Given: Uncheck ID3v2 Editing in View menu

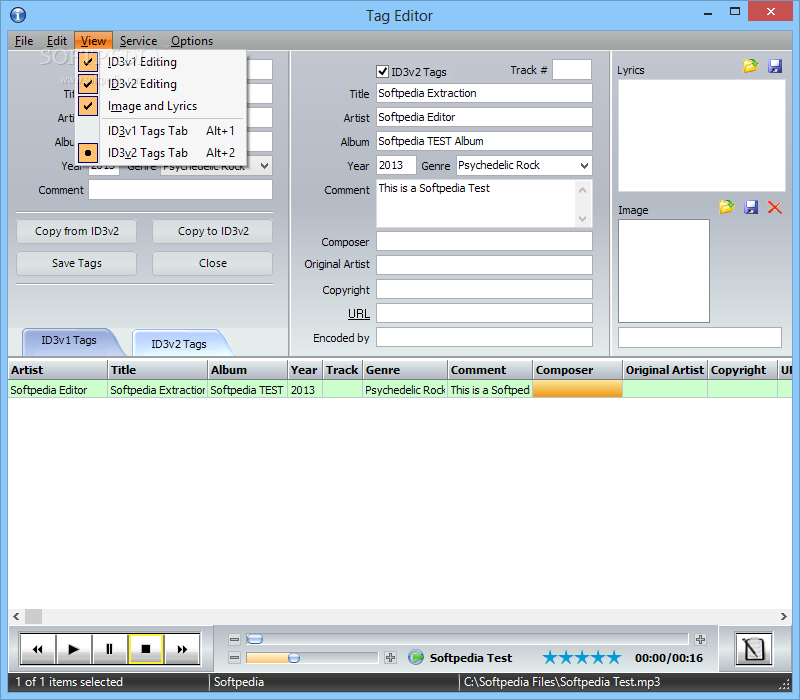Looking at the screenshot, I should point(161,84).
